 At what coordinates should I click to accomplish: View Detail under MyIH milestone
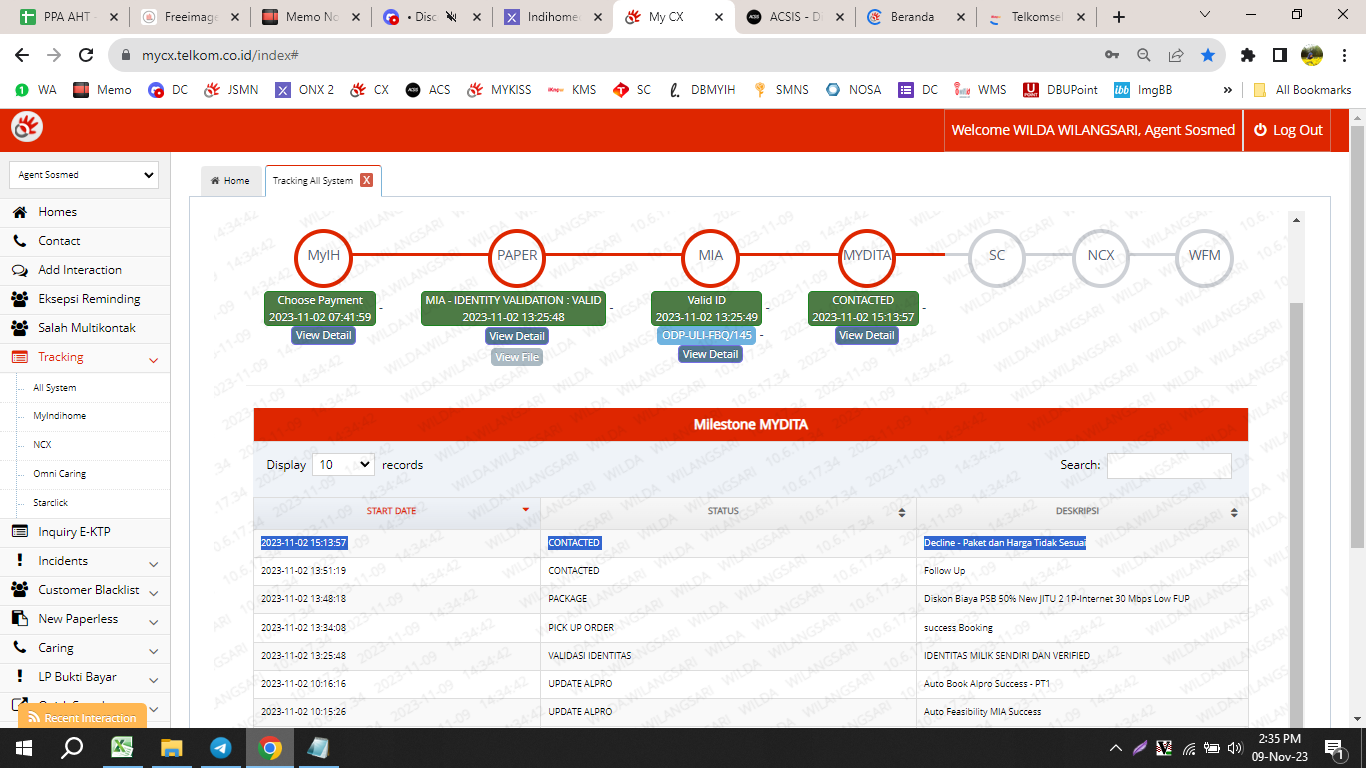[323, 335]
